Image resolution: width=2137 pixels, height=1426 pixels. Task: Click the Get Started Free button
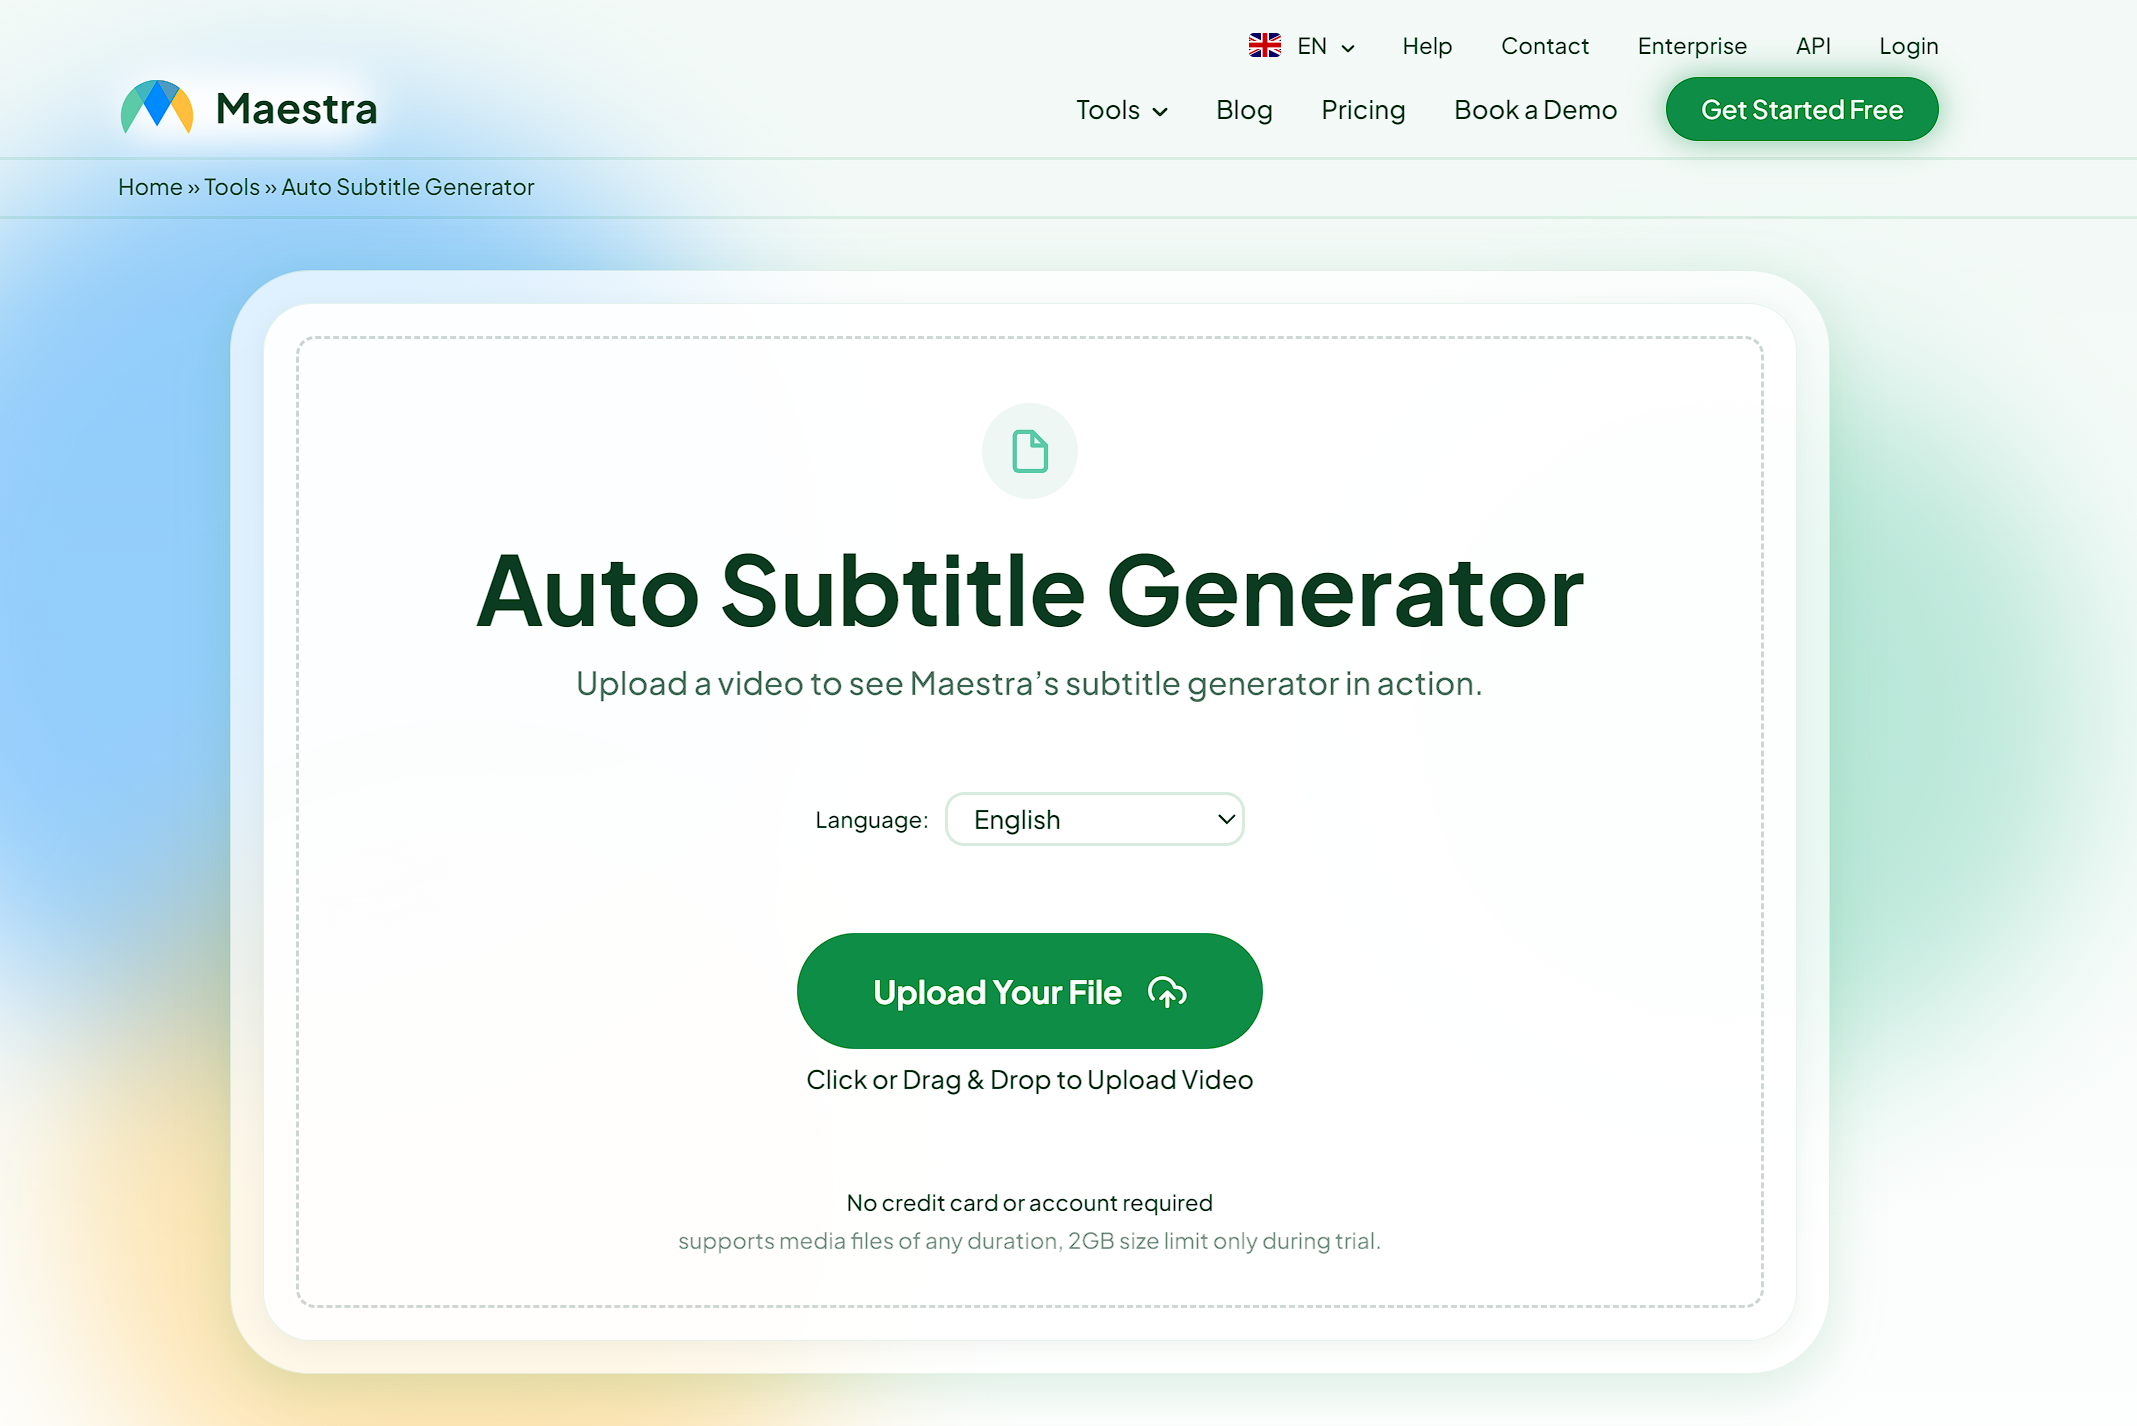coord(1802,109)
